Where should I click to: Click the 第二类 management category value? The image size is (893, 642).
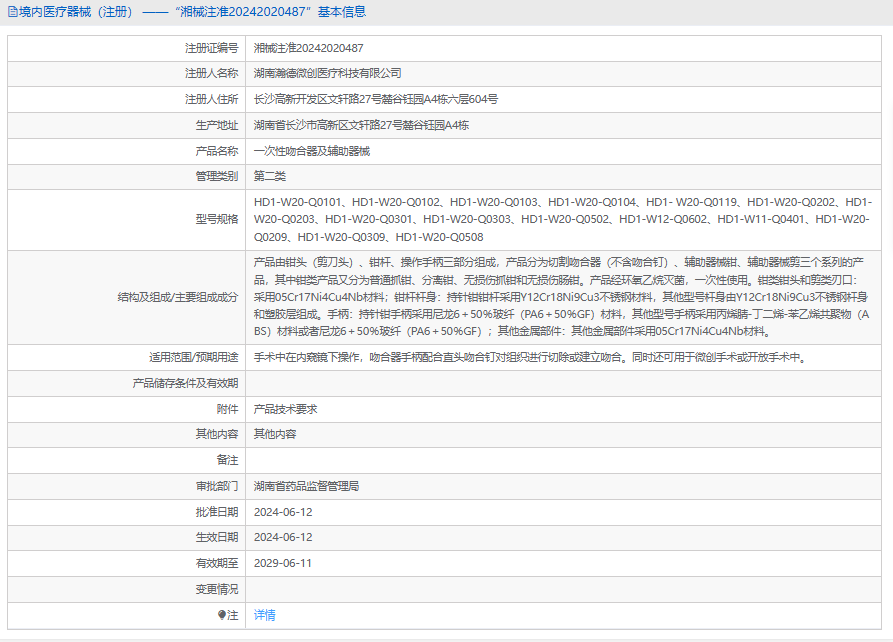[269, 176]
